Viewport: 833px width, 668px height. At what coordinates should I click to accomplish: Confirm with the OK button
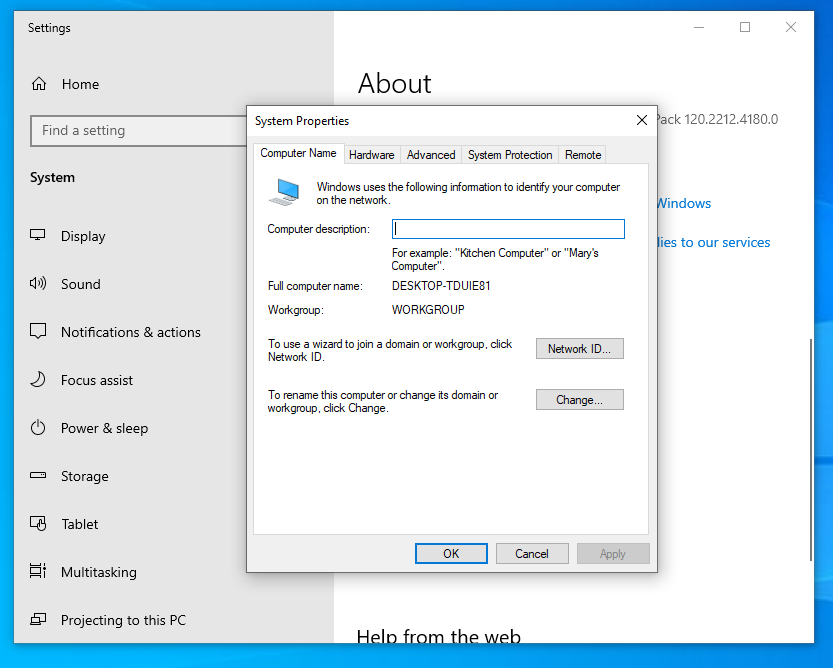[x=451, y=554]
